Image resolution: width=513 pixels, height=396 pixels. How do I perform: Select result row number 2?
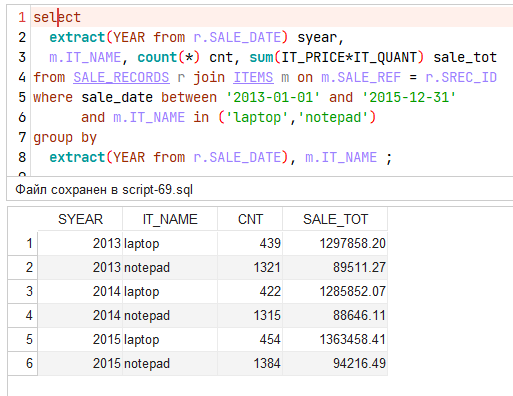click(x=23, y=267)
